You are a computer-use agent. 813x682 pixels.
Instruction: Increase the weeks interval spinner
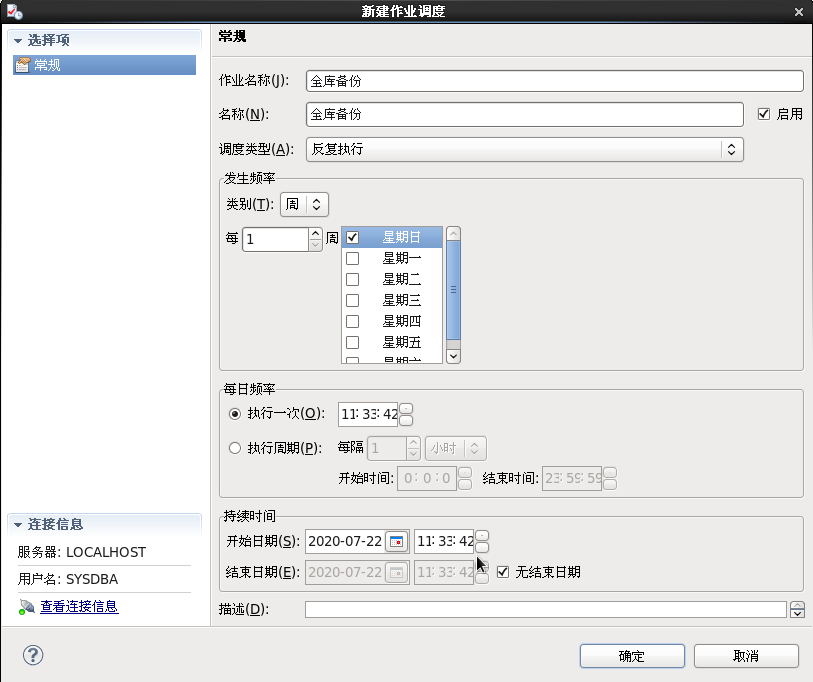click(x=315, y=233)
